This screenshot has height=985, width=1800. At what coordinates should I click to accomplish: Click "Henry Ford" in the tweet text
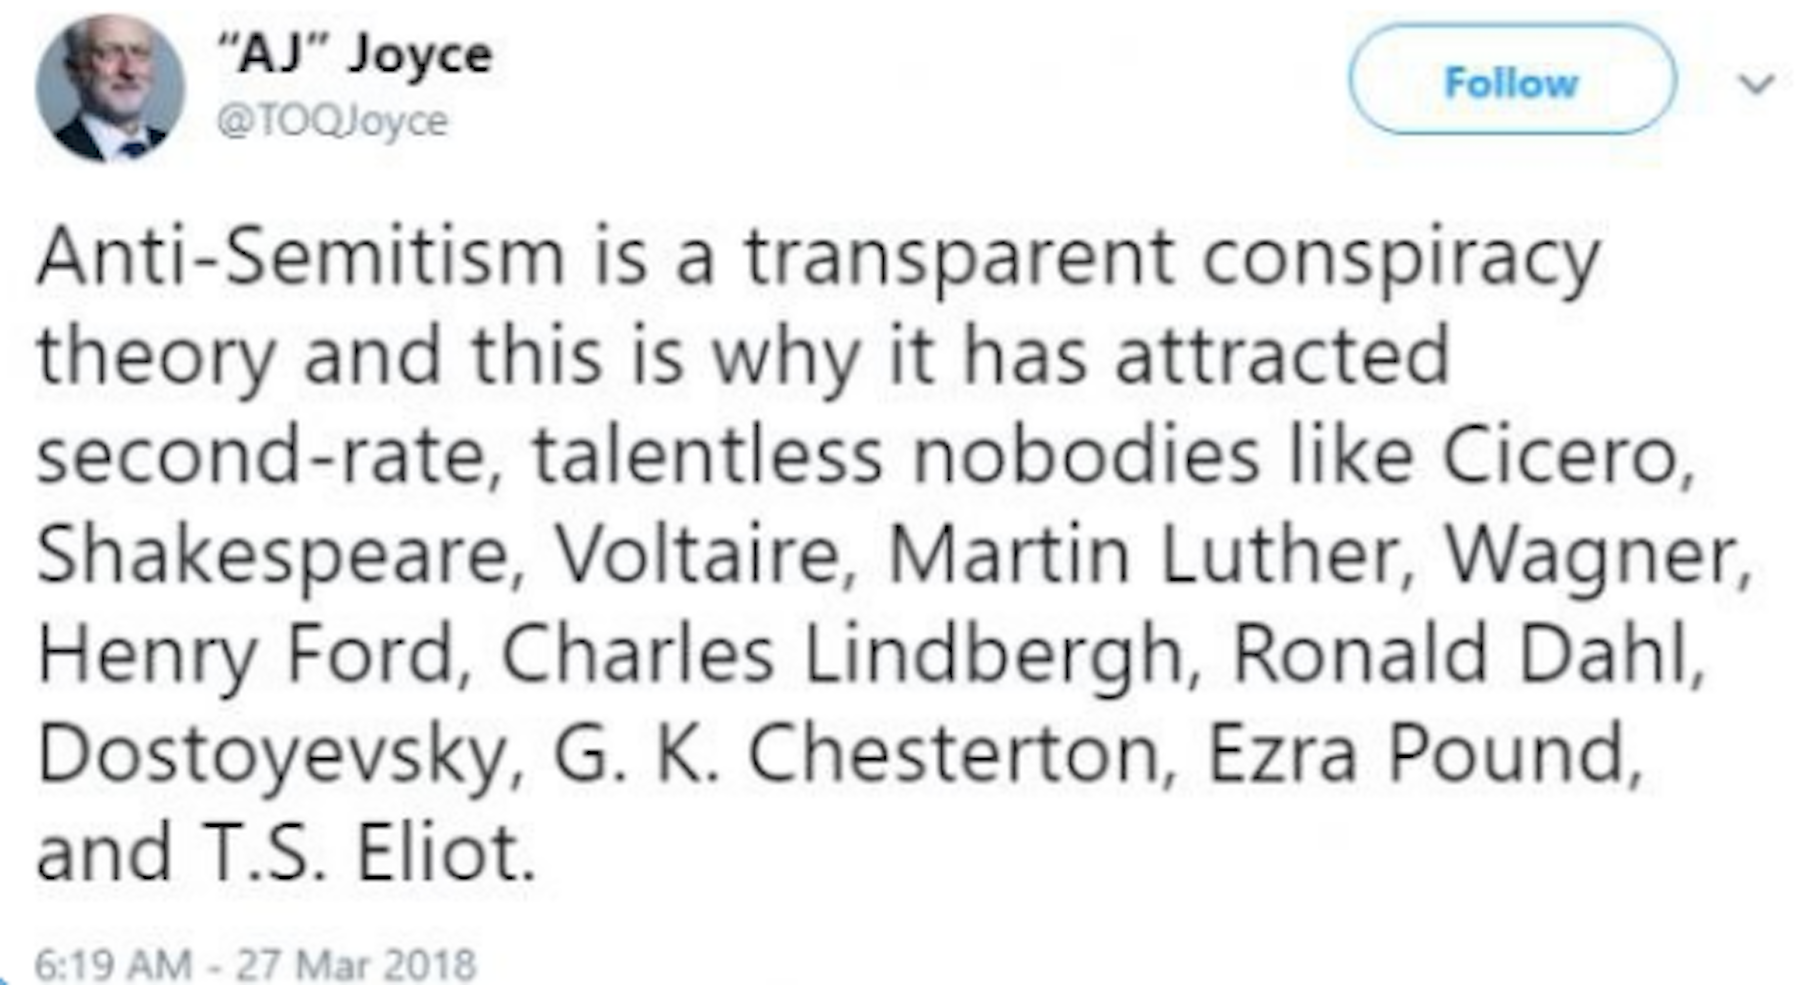(252, 654)
